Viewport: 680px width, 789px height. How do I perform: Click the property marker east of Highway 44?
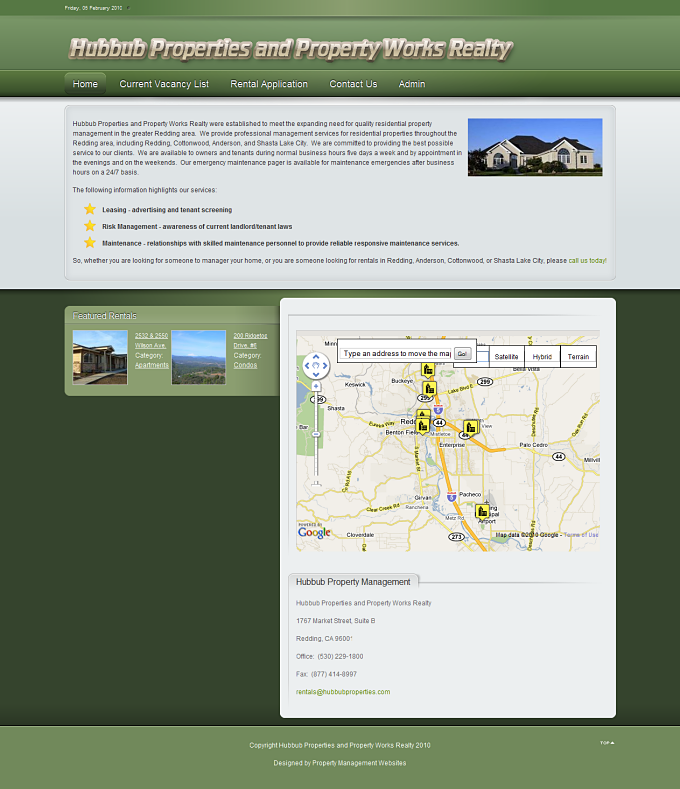point(470,427)
